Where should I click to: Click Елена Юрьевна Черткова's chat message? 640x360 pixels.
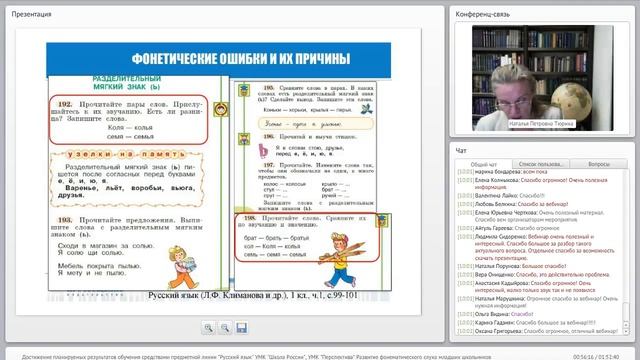point(531,216)
